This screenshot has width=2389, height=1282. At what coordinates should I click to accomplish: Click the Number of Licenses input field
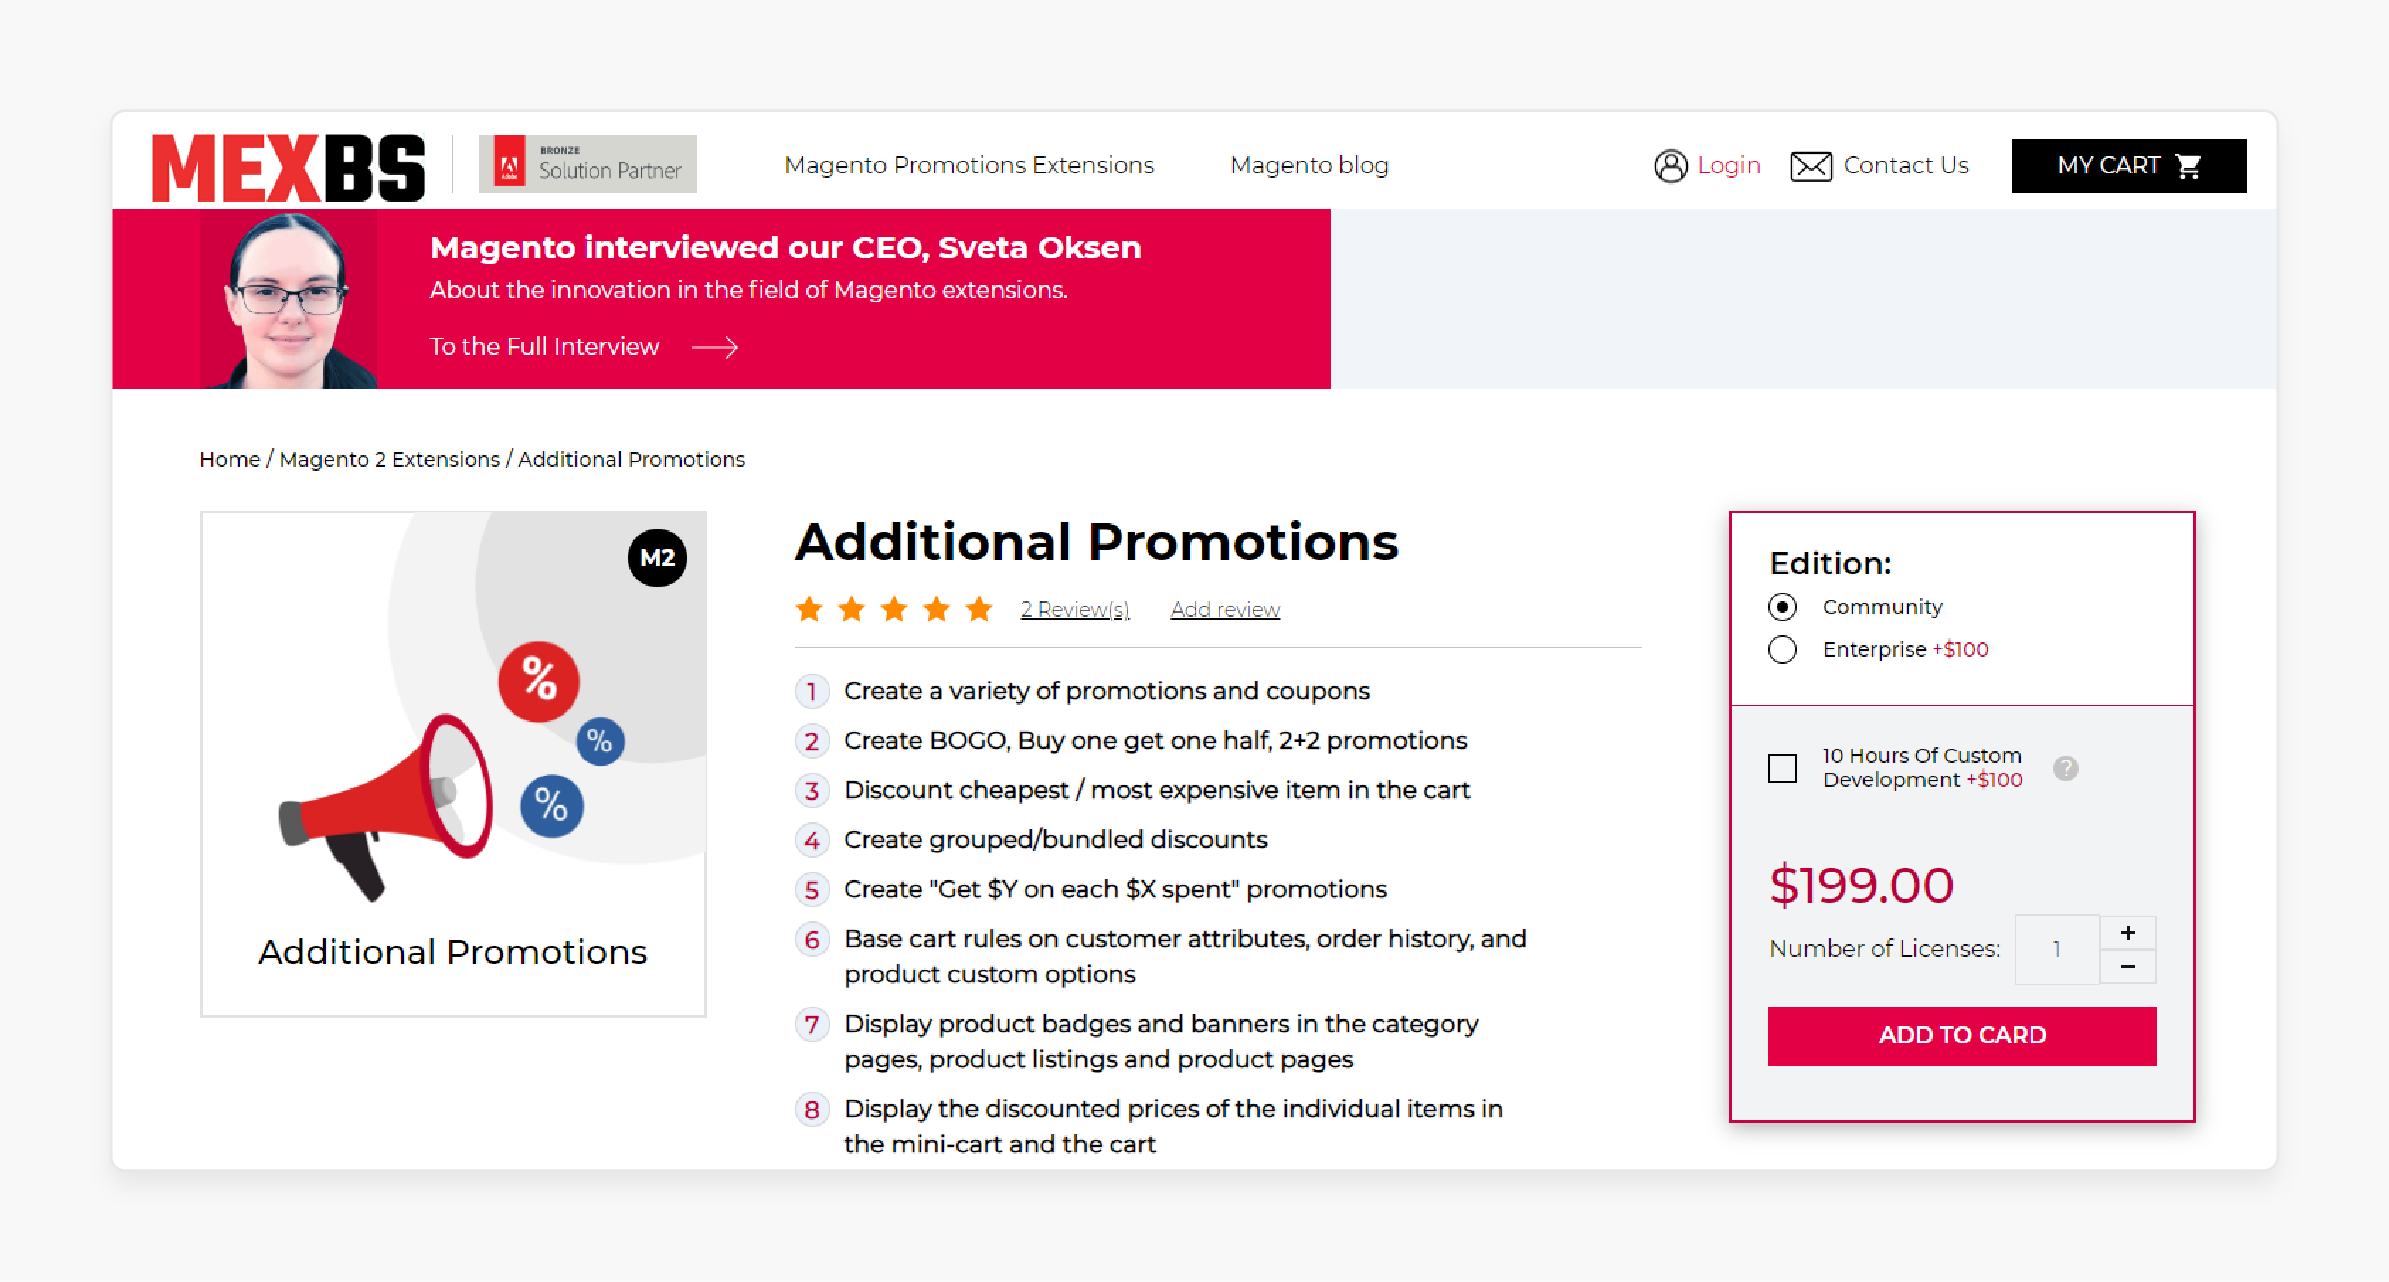coord(2057,950)
